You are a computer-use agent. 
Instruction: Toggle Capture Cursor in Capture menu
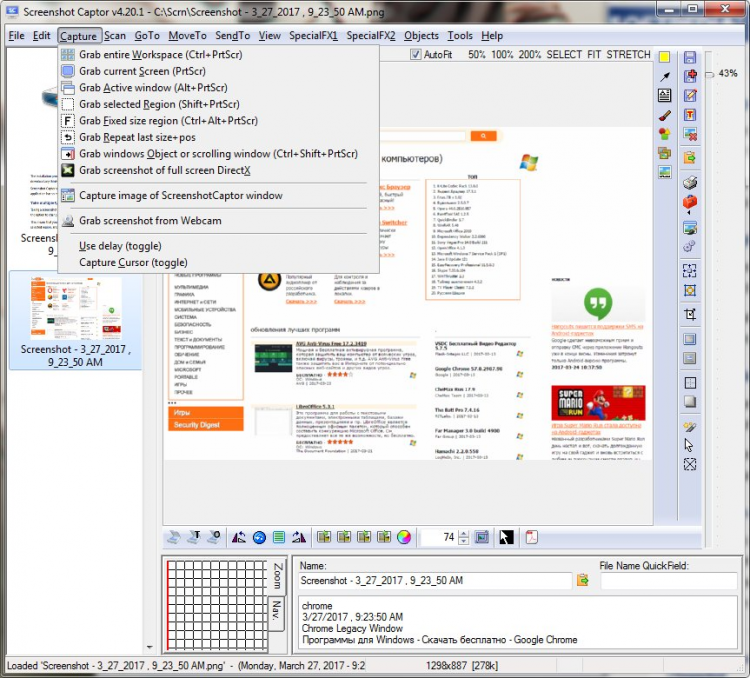pyautogui.click(x=133, y=263)
